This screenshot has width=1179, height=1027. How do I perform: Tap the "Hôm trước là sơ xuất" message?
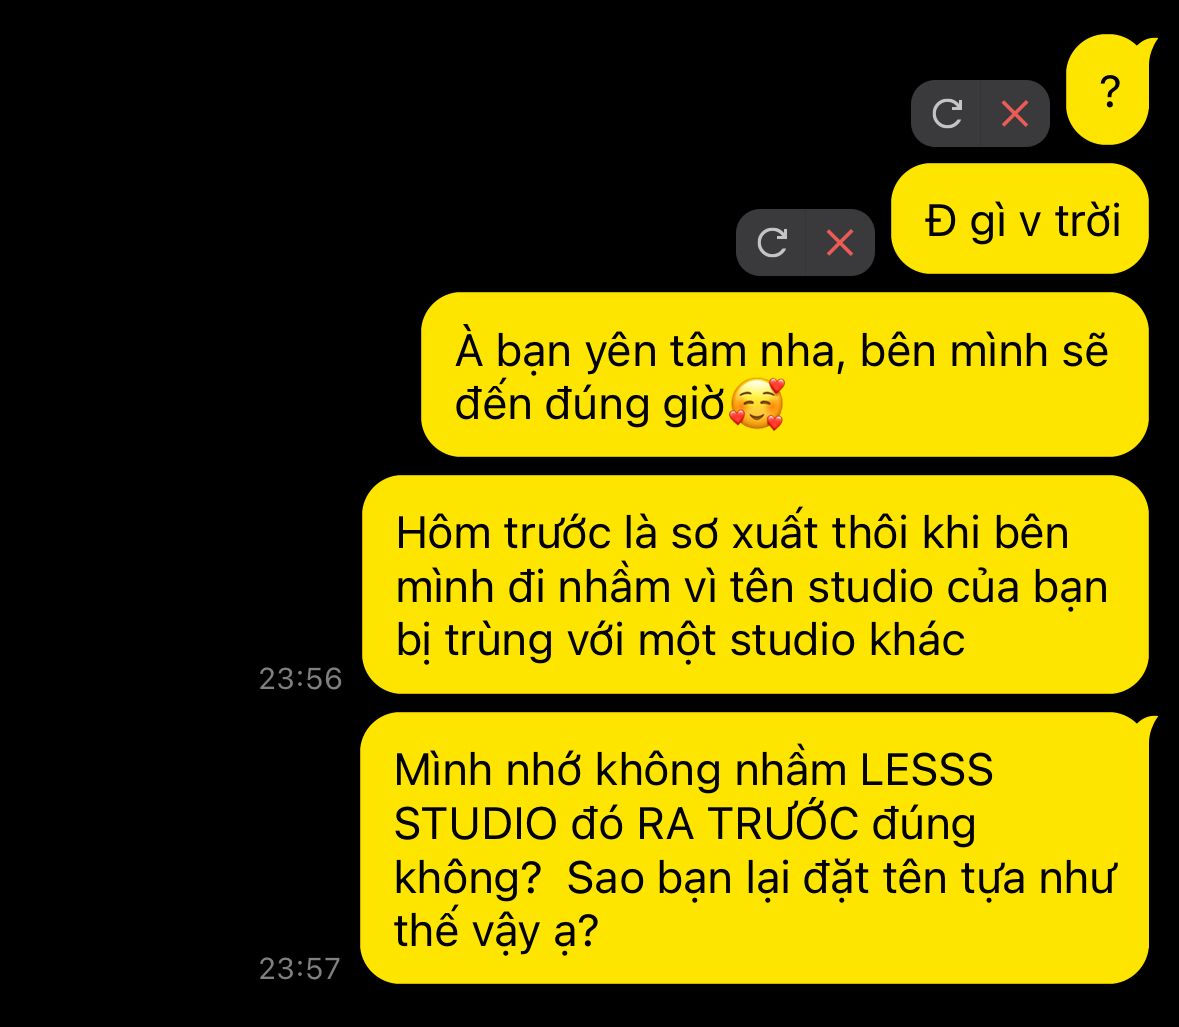tap(755, 584)
